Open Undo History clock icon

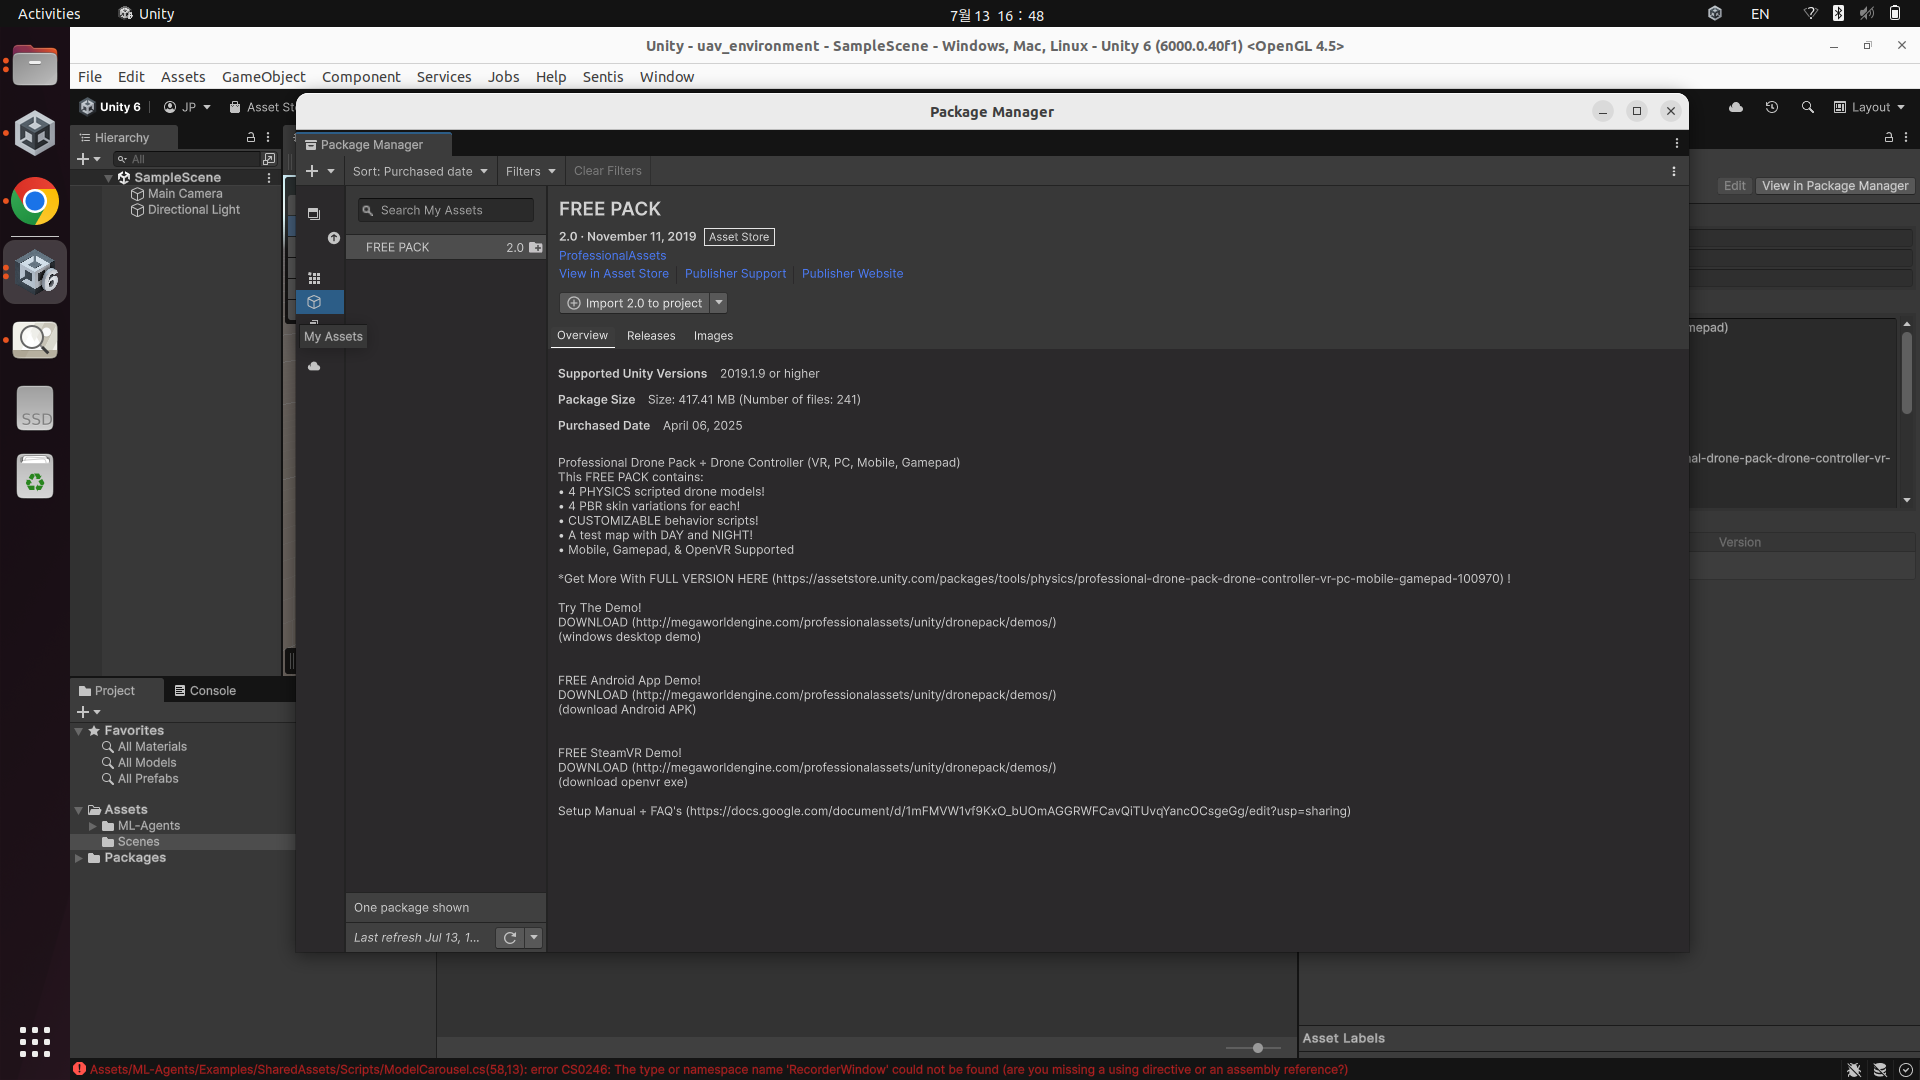(x=1771, y=107)
